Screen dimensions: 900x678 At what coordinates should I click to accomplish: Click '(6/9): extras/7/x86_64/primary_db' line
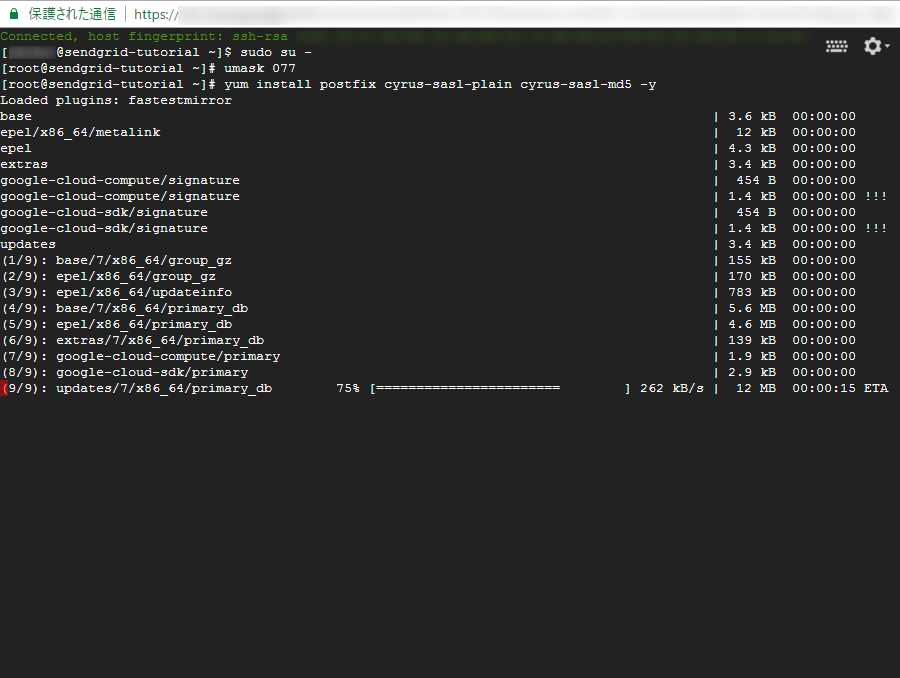click(x=133, y=341)
